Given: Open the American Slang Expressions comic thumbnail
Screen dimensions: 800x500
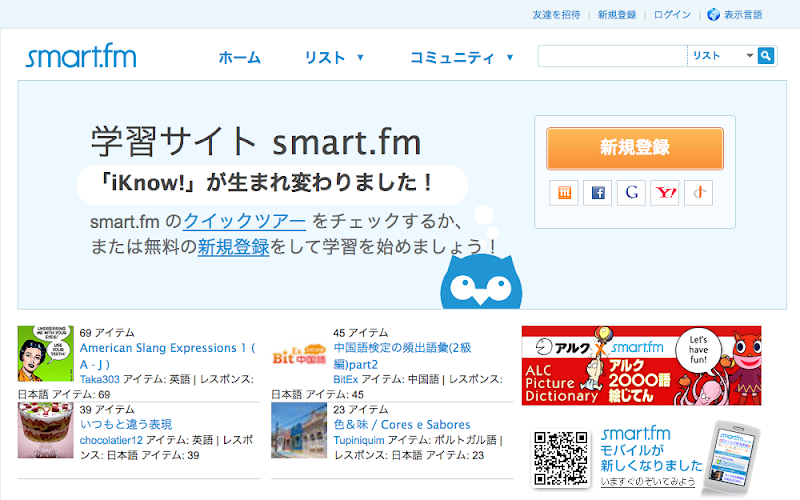Looking at the screenshot, I should [45, 354].
